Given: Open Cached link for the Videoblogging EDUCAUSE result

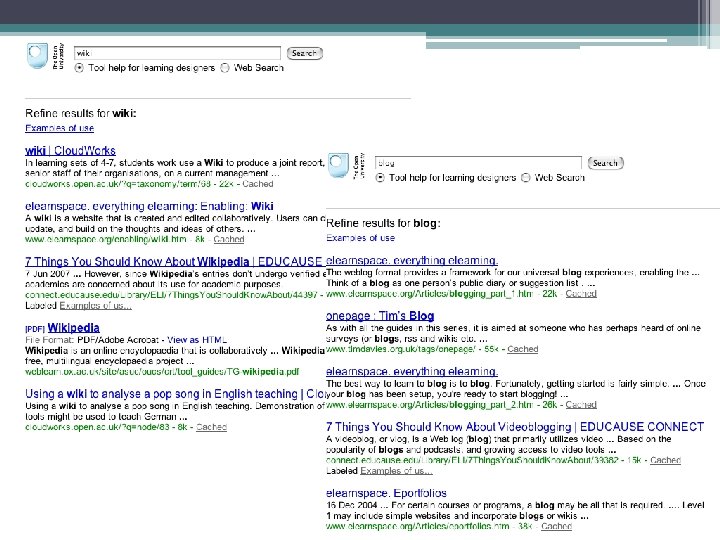Looking at the screenshot, I should pyautogui.click(x=665, y=460).
